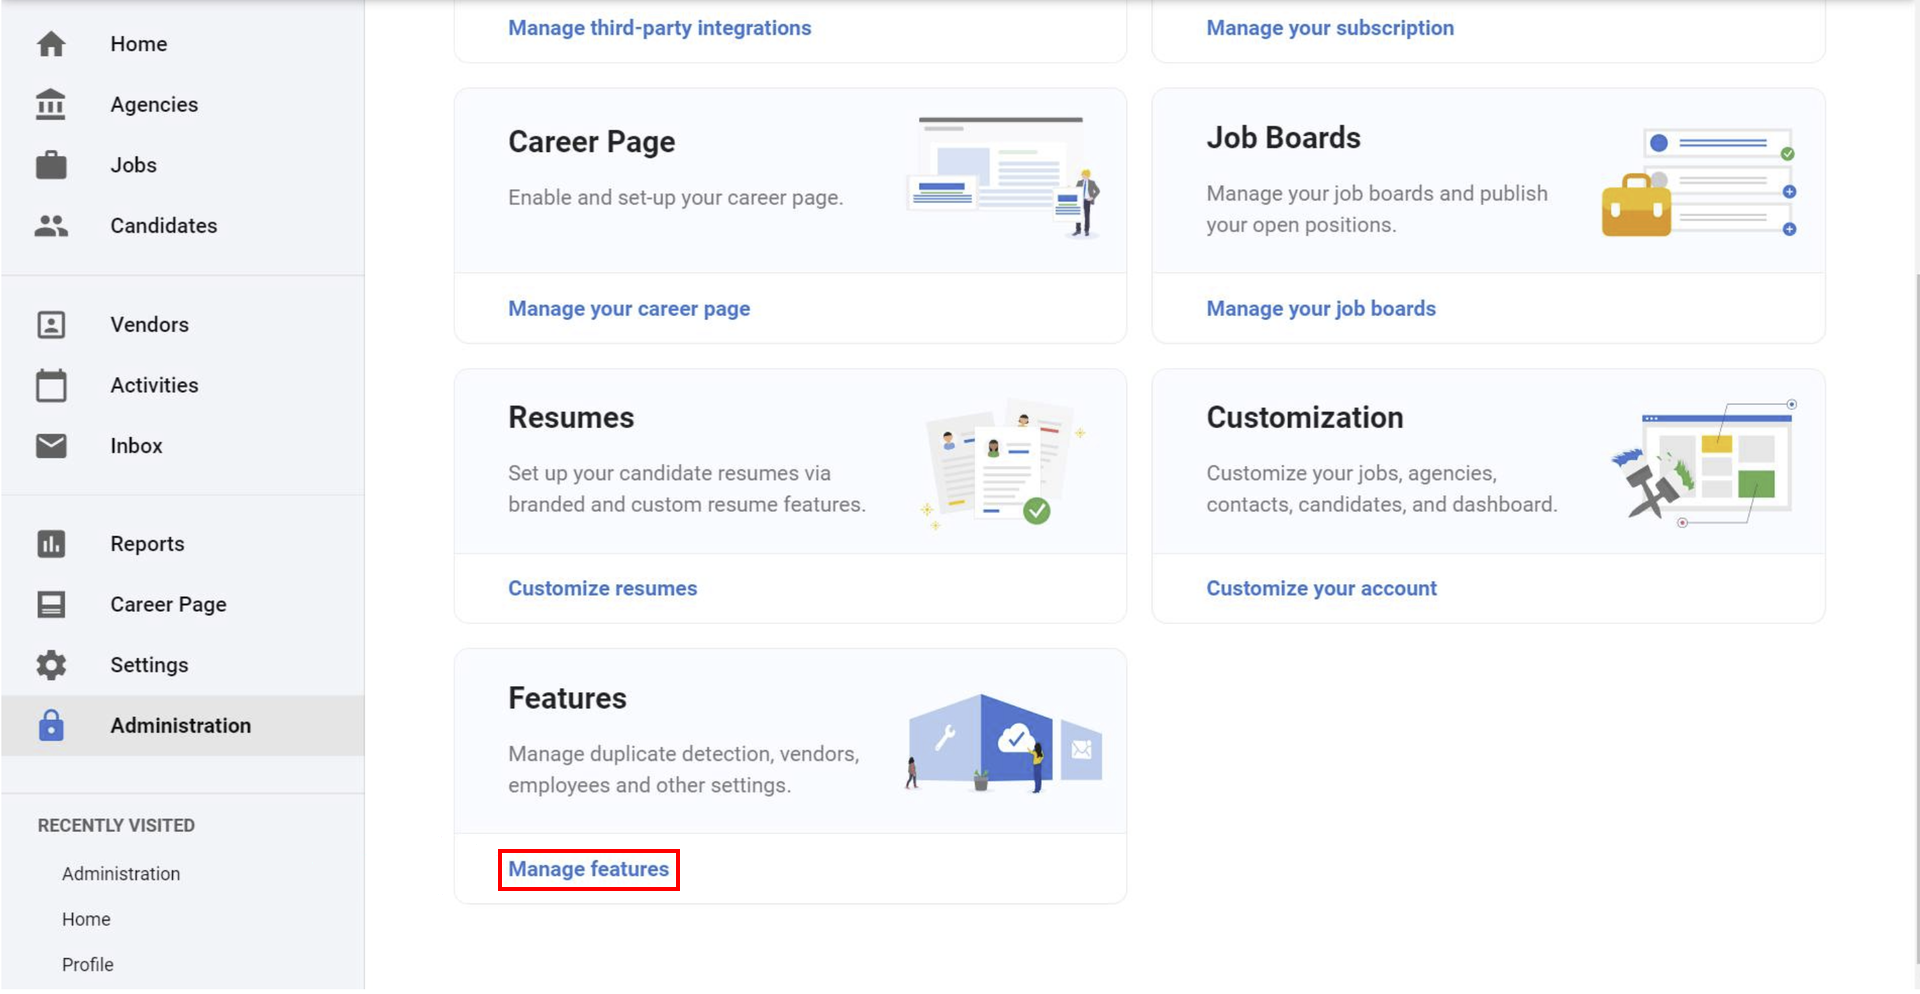Open Manage your job boards link
The height and width of the screenshot is (994, 1920).
click(x=1321, y=309)
